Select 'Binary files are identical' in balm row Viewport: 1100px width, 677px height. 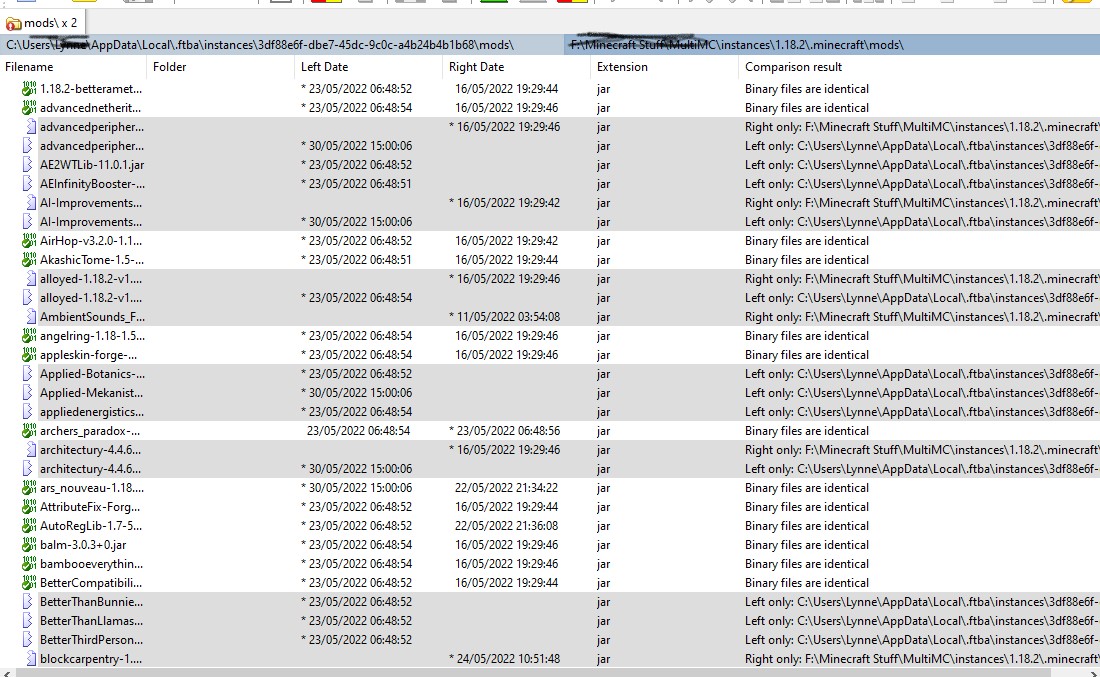[807, 544]
